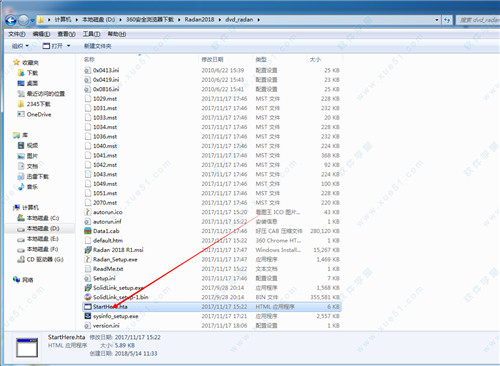Open the 查看(V) menu

pyautogui.click(x=66, y=34)
